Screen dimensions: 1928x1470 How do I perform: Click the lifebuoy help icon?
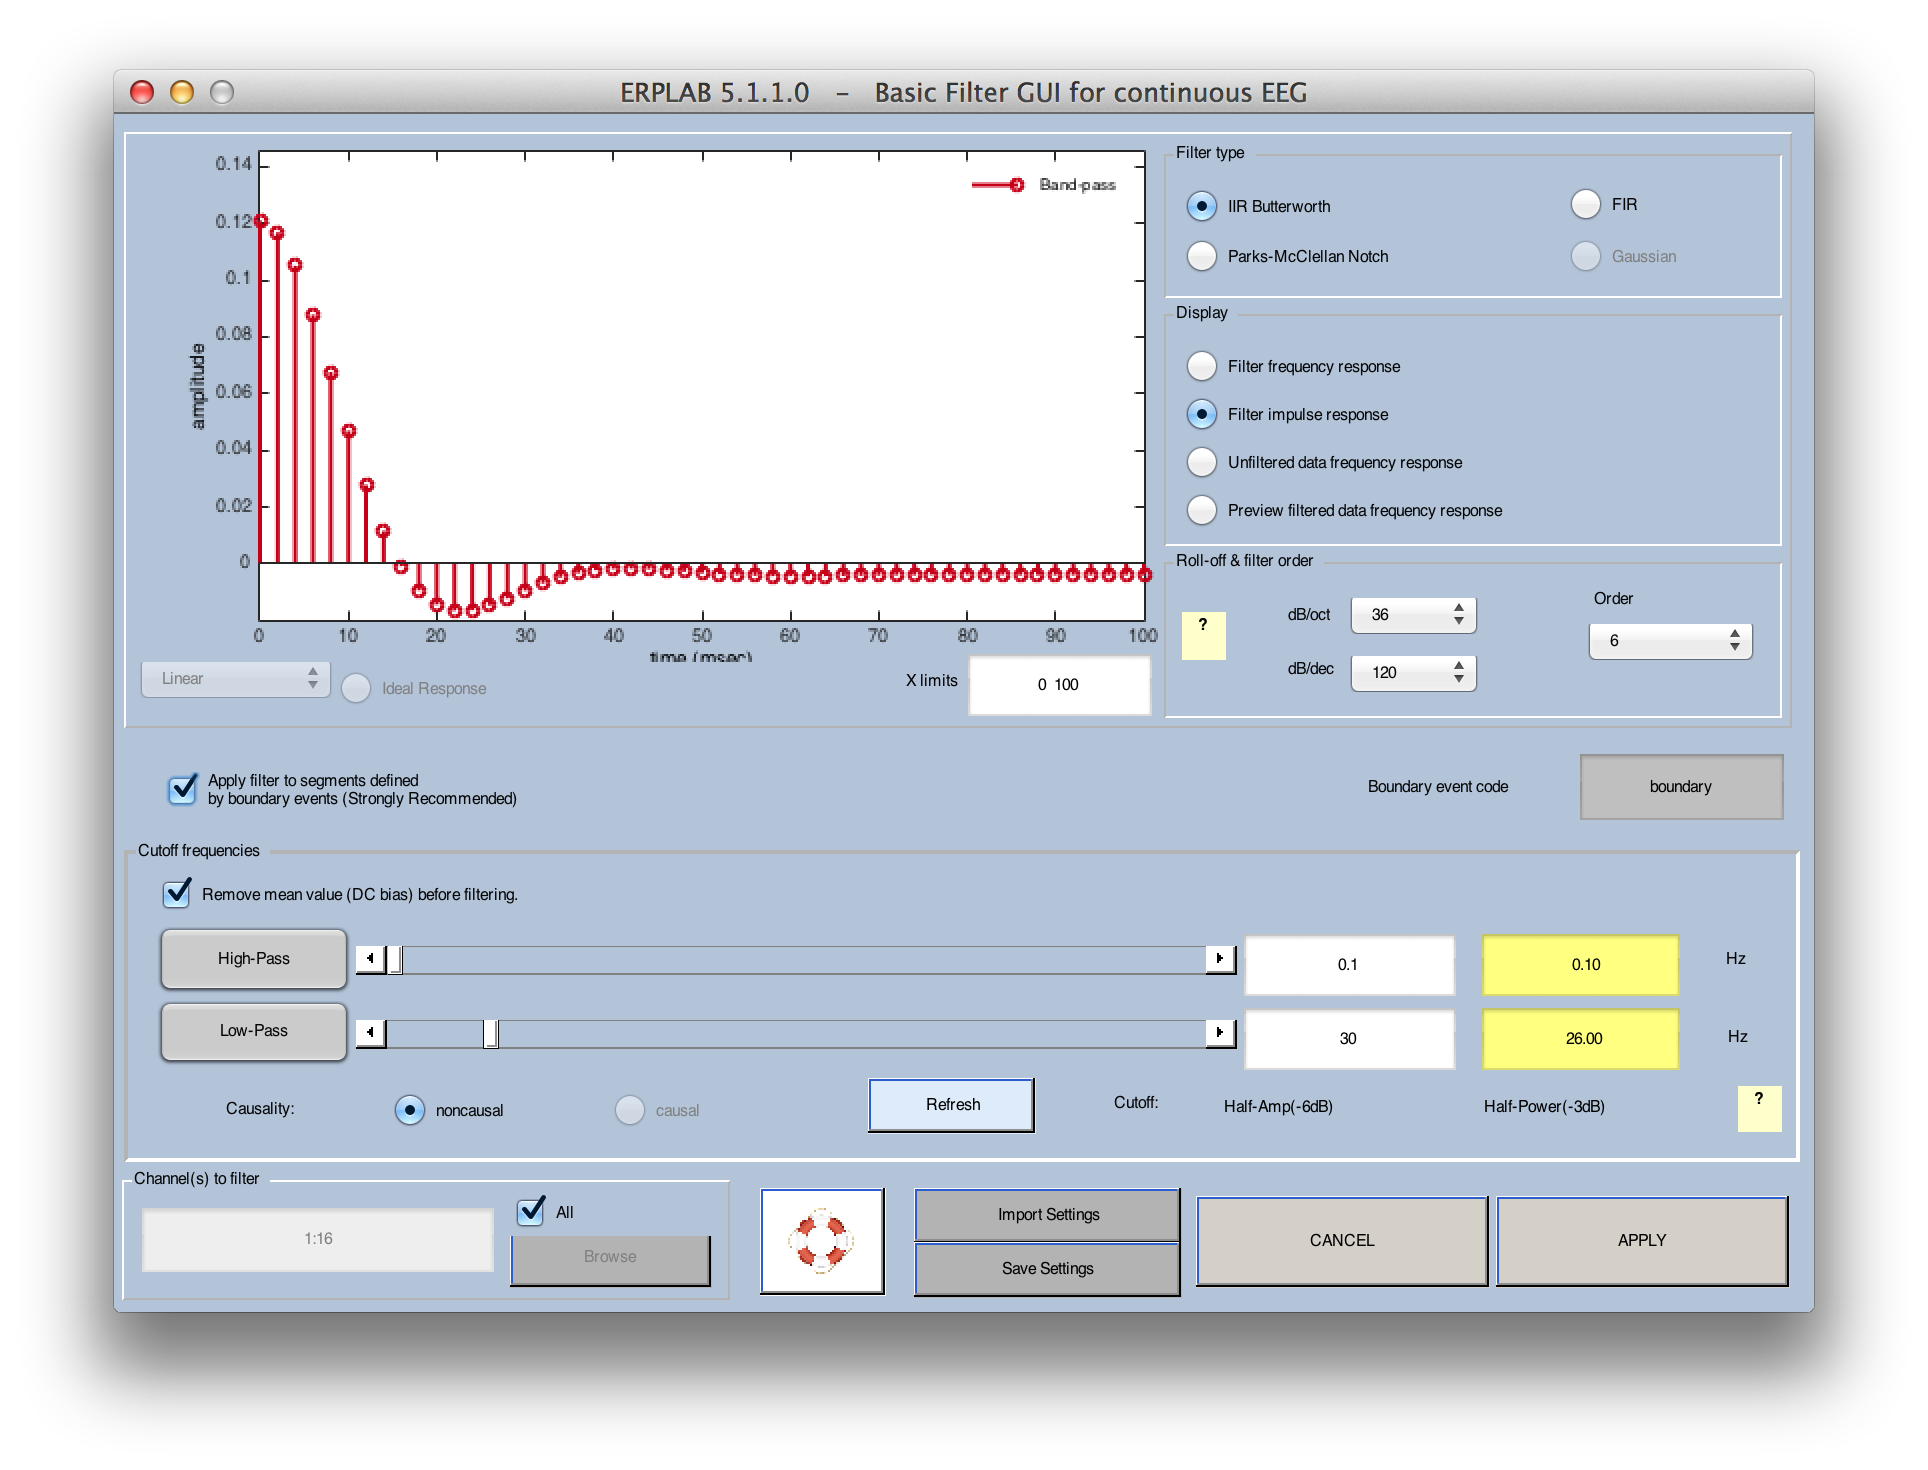click(x=822, y=1240)
